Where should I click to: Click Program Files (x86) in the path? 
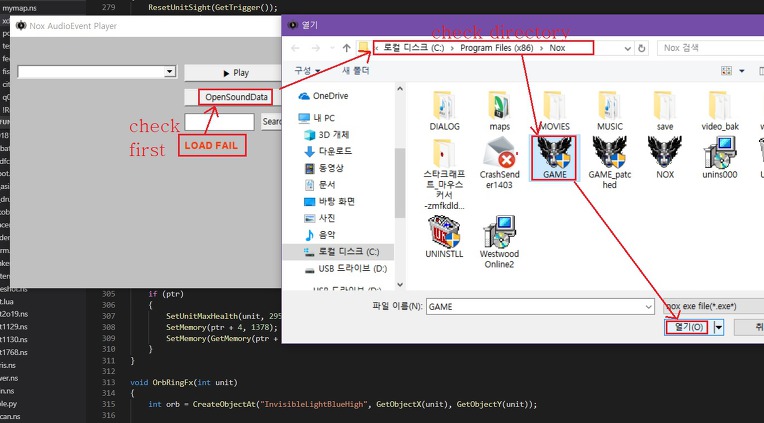[497, 48]
